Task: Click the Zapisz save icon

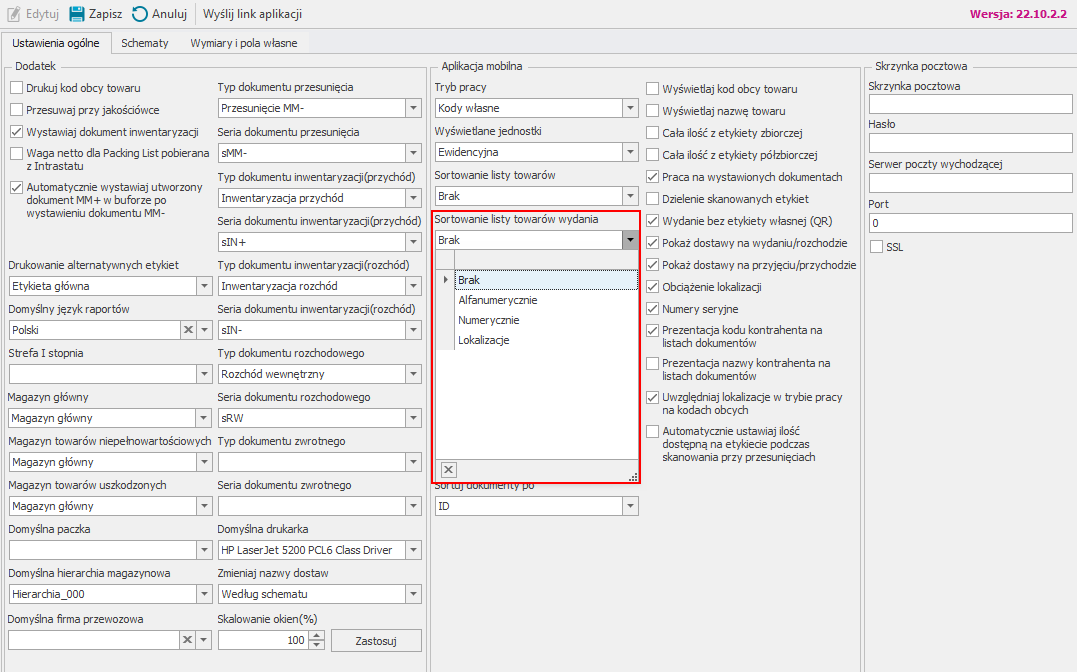Action: (77, 14)
